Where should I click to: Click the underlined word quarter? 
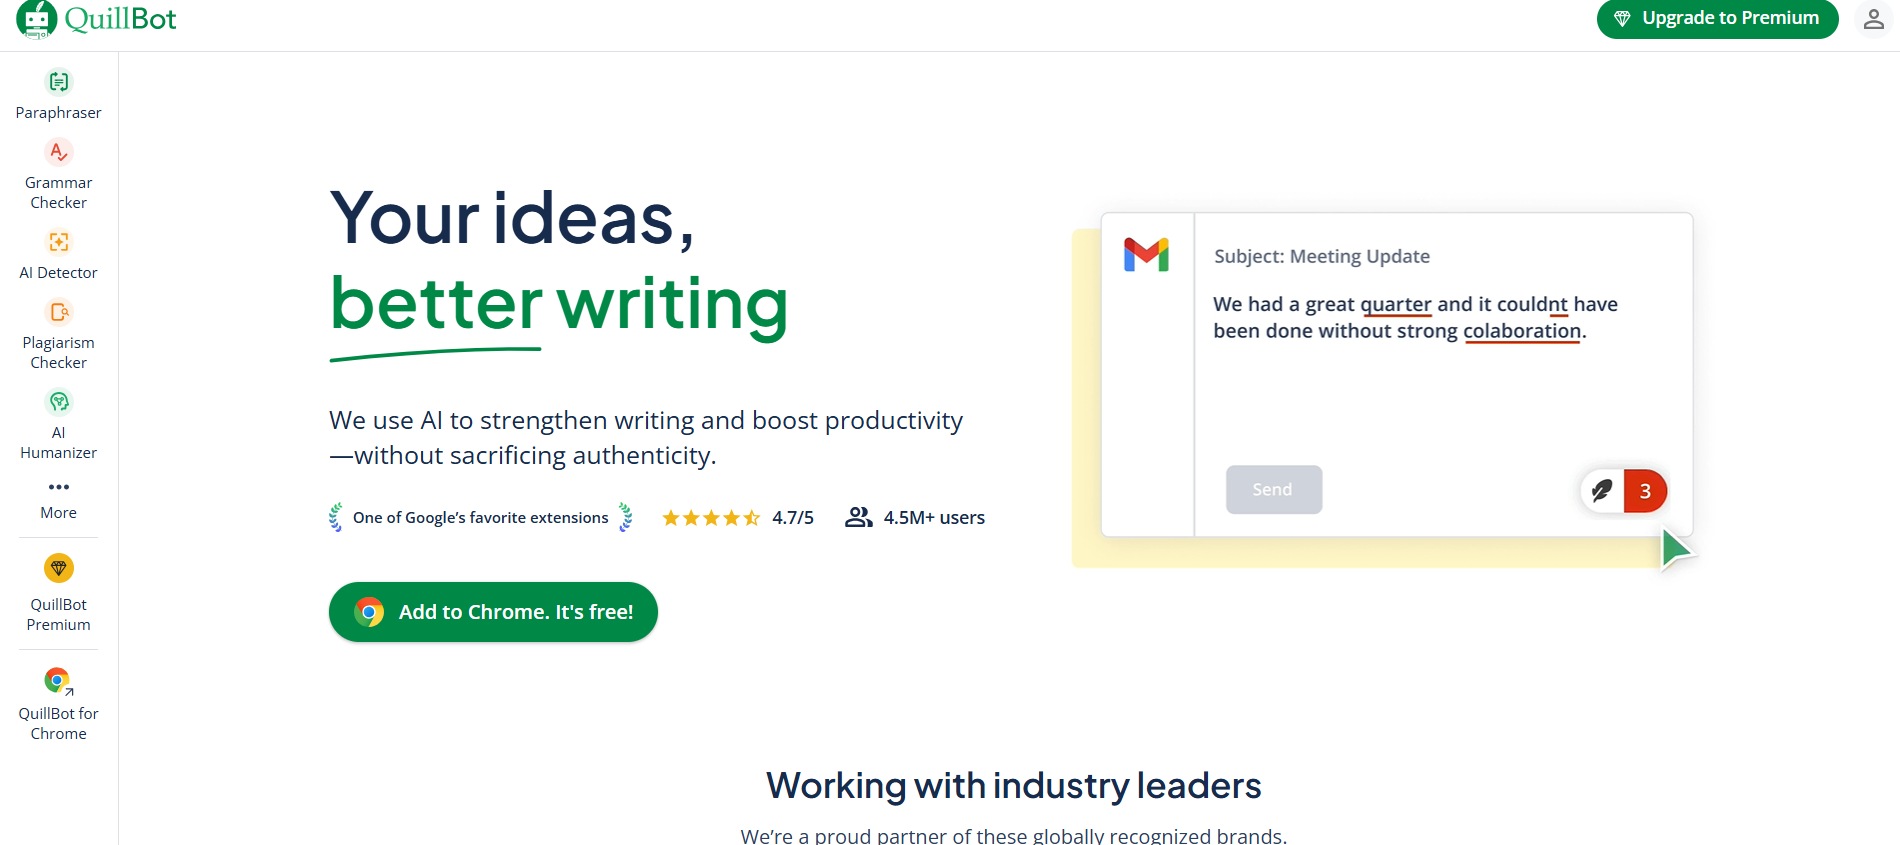point(1396,304)
